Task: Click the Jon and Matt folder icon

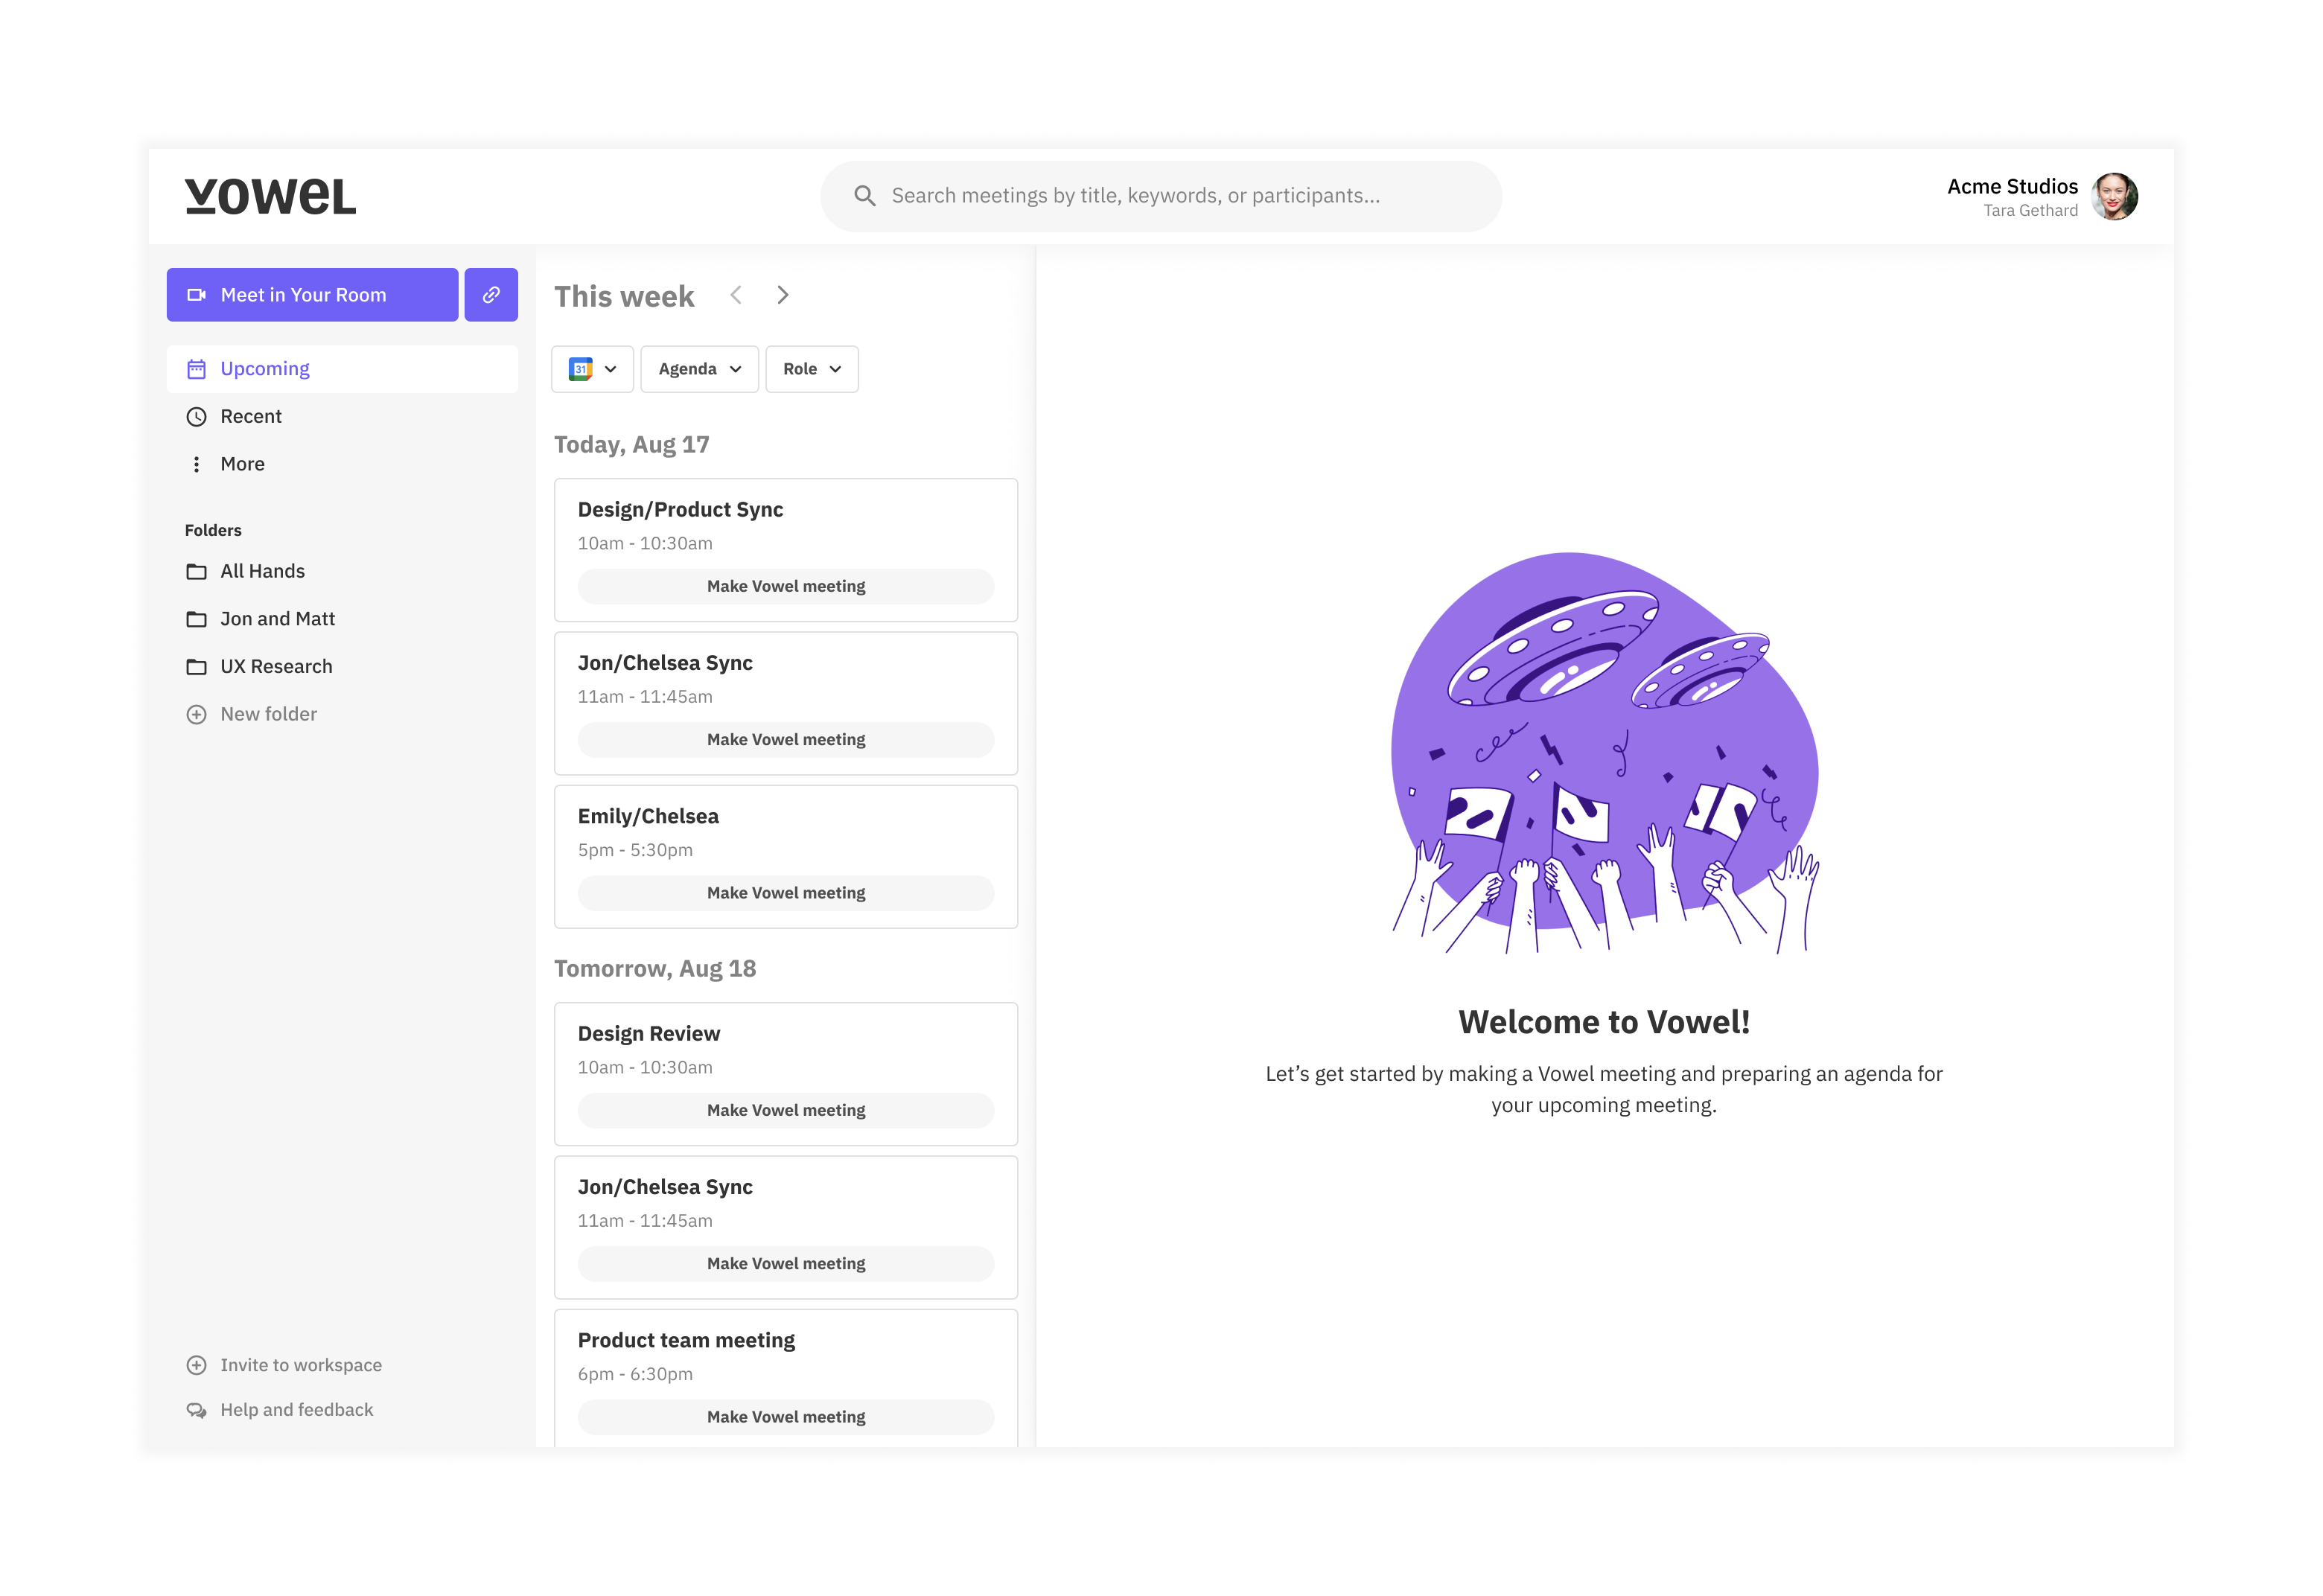Action: pyautogui.click(x=197, y=619)
